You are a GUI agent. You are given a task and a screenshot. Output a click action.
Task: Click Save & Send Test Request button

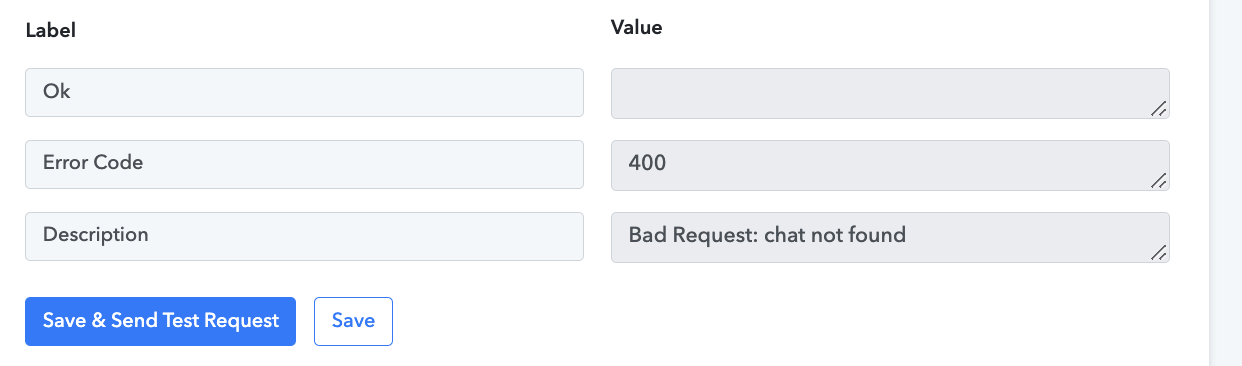coord(160,321)
